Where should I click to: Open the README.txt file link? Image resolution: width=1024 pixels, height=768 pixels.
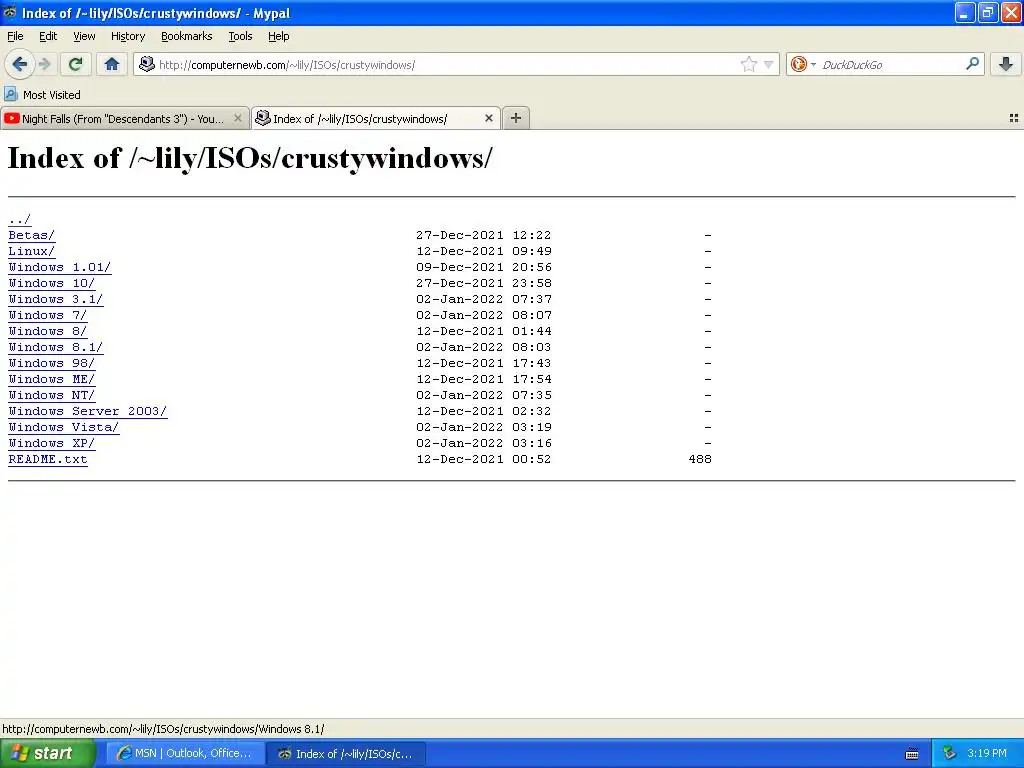pyautogui.click(x=48, y=459)
